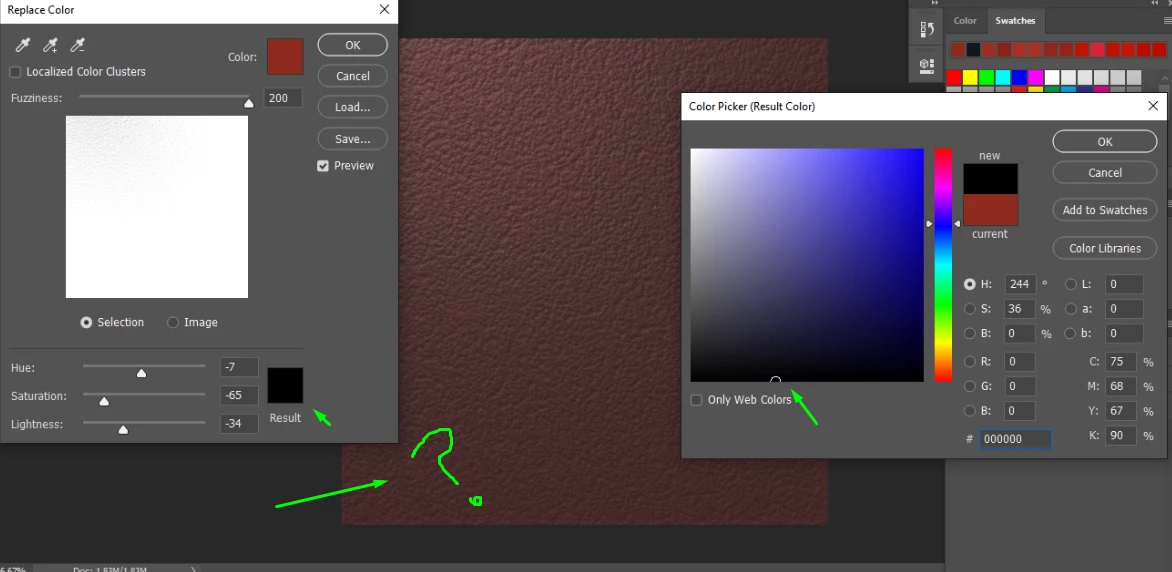Click the hex color field 000000
The height and width of the screenshot is (572, 1172).
click(1015, 439)
